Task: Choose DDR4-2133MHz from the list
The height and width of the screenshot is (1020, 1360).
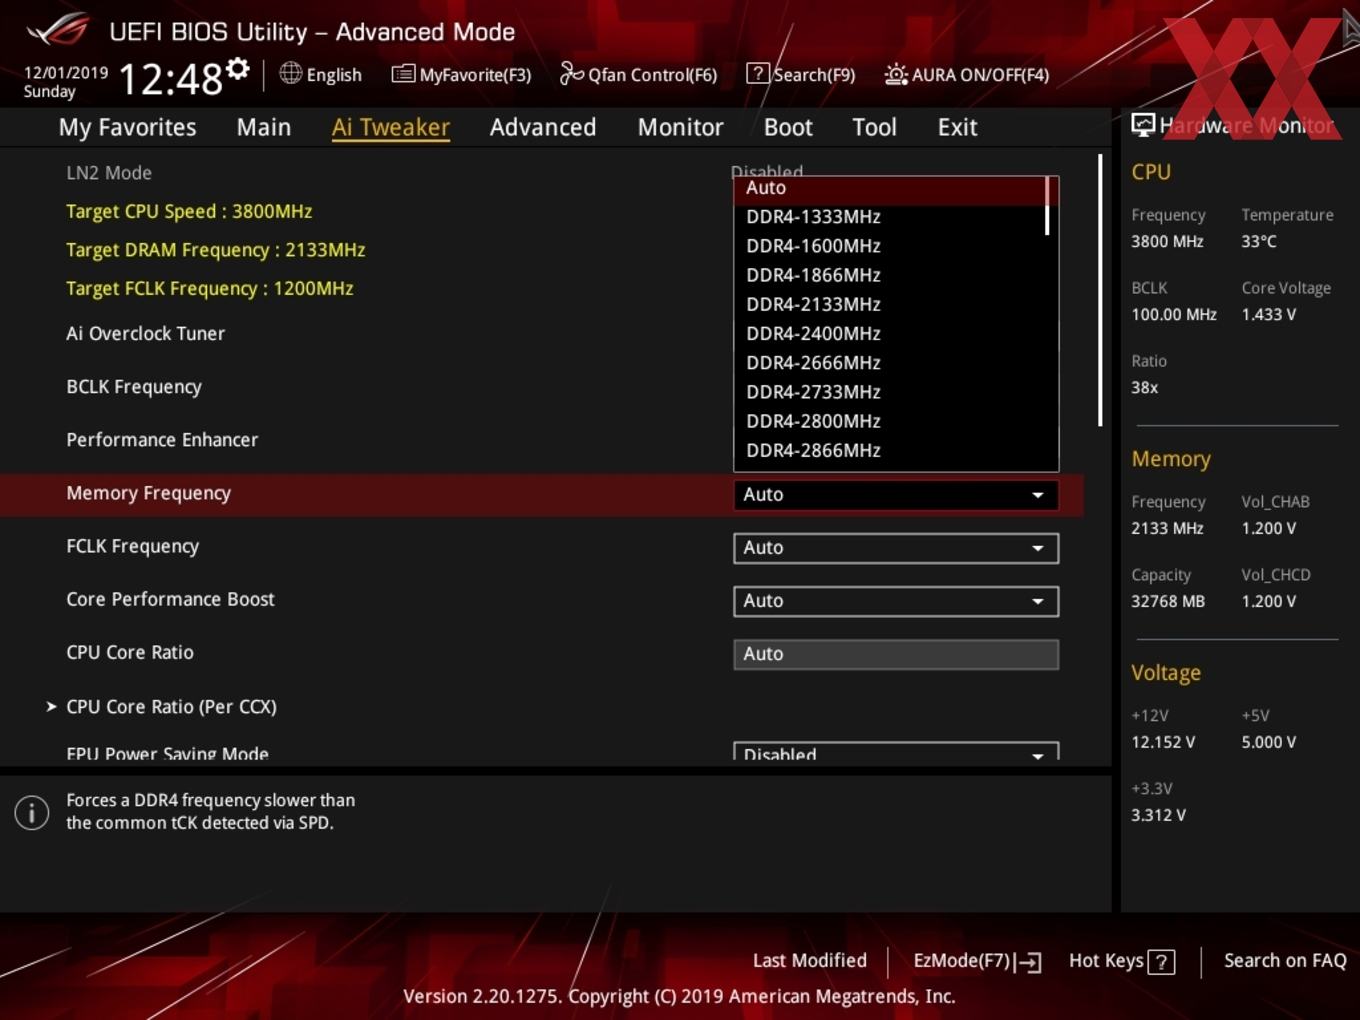Action: point(890,304)
